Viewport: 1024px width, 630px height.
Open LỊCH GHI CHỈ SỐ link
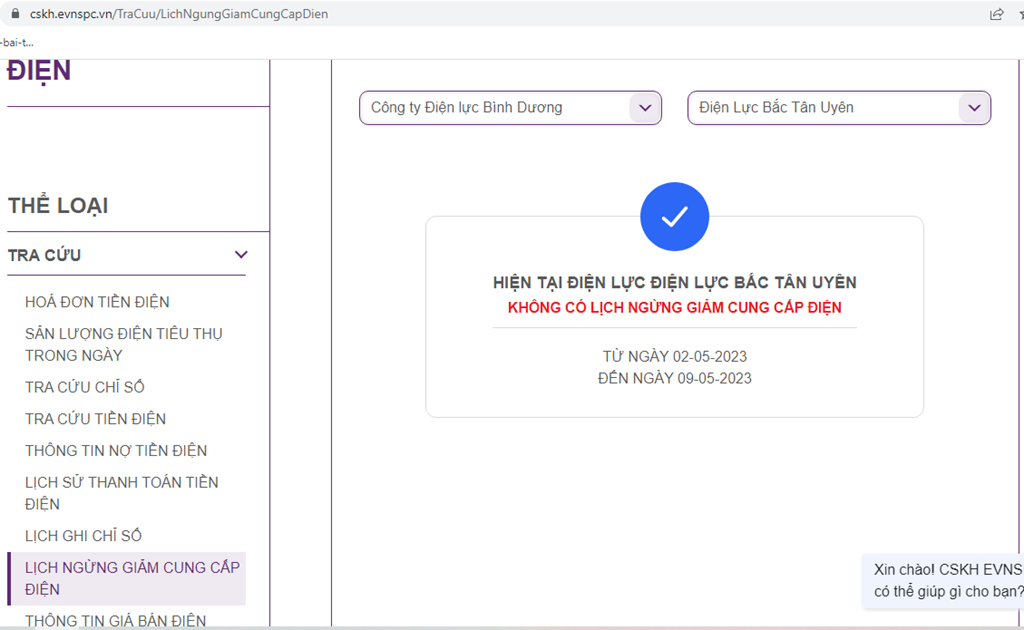(x=84, y=536)
